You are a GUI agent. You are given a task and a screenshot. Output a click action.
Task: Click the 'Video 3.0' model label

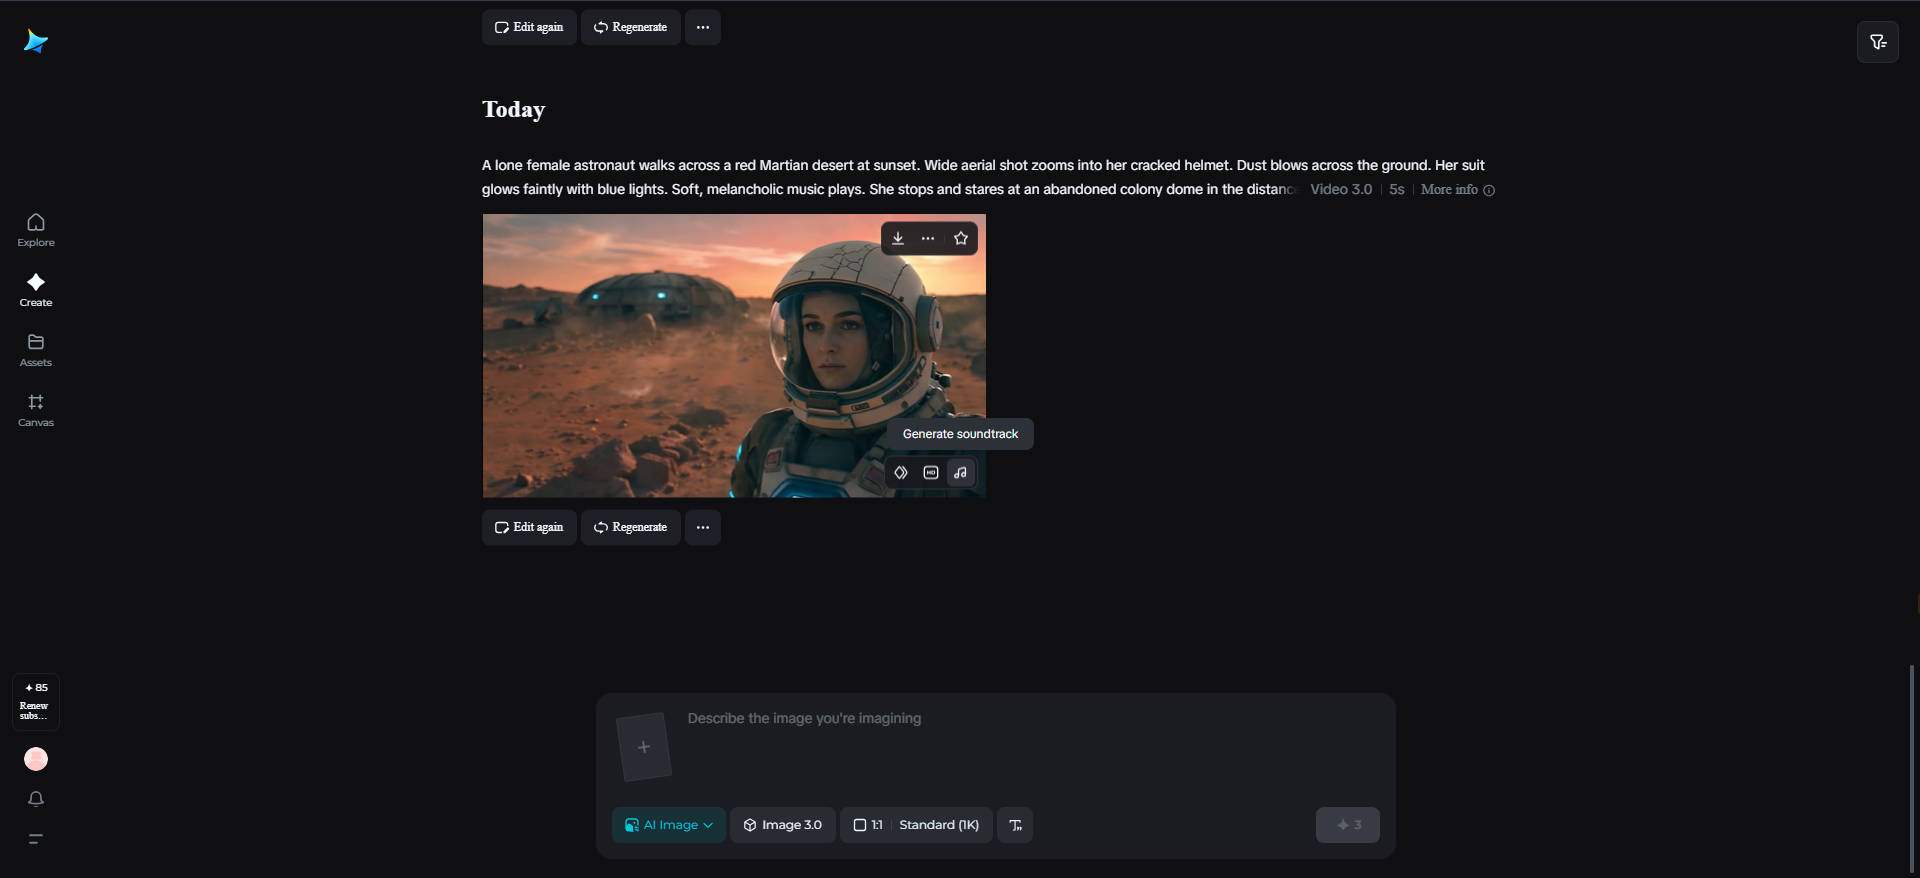click(1341, 189)
